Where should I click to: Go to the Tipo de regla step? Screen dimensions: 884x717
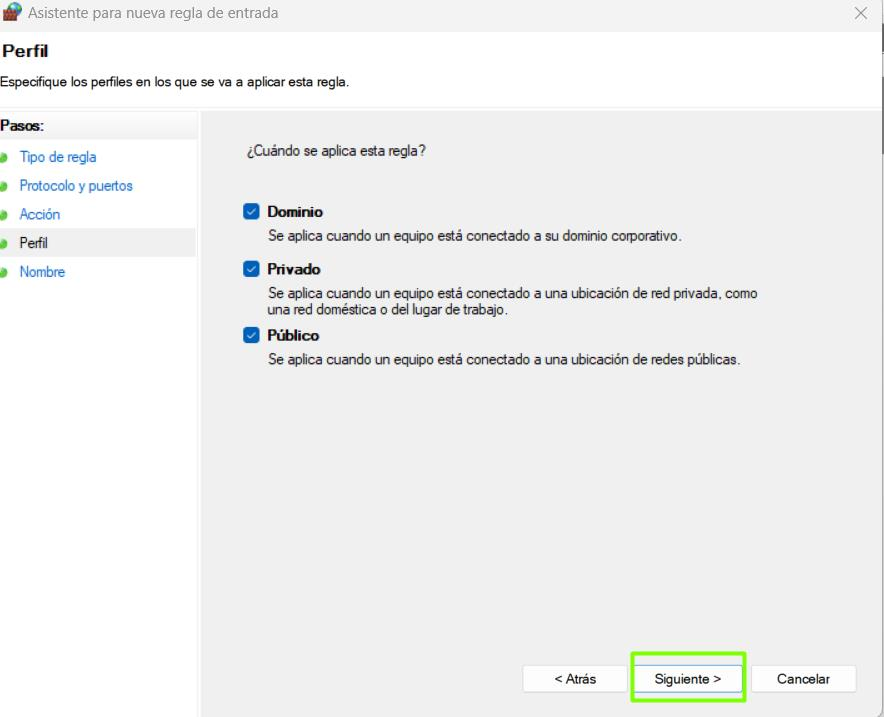click(58, 157)
